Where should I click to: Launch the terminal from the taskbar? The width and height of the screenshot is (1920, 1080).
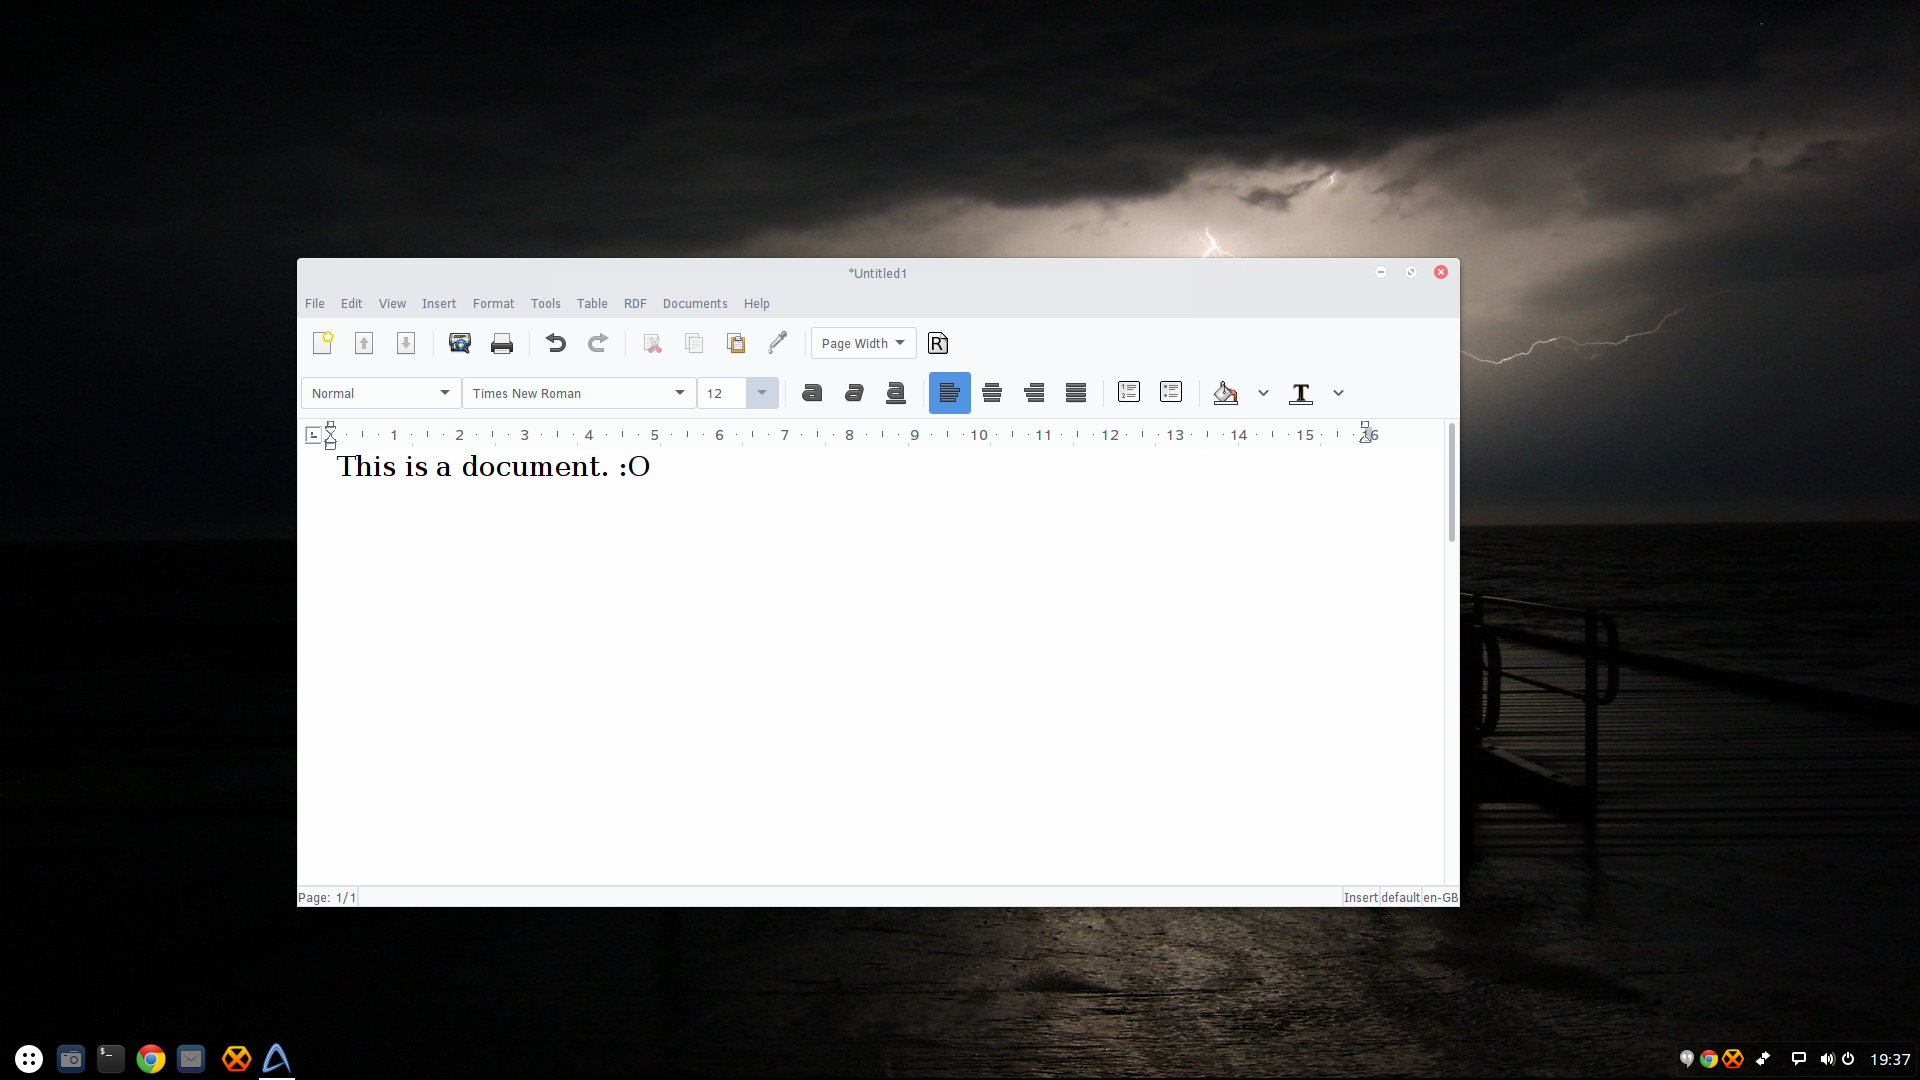tap(110, 1058)
